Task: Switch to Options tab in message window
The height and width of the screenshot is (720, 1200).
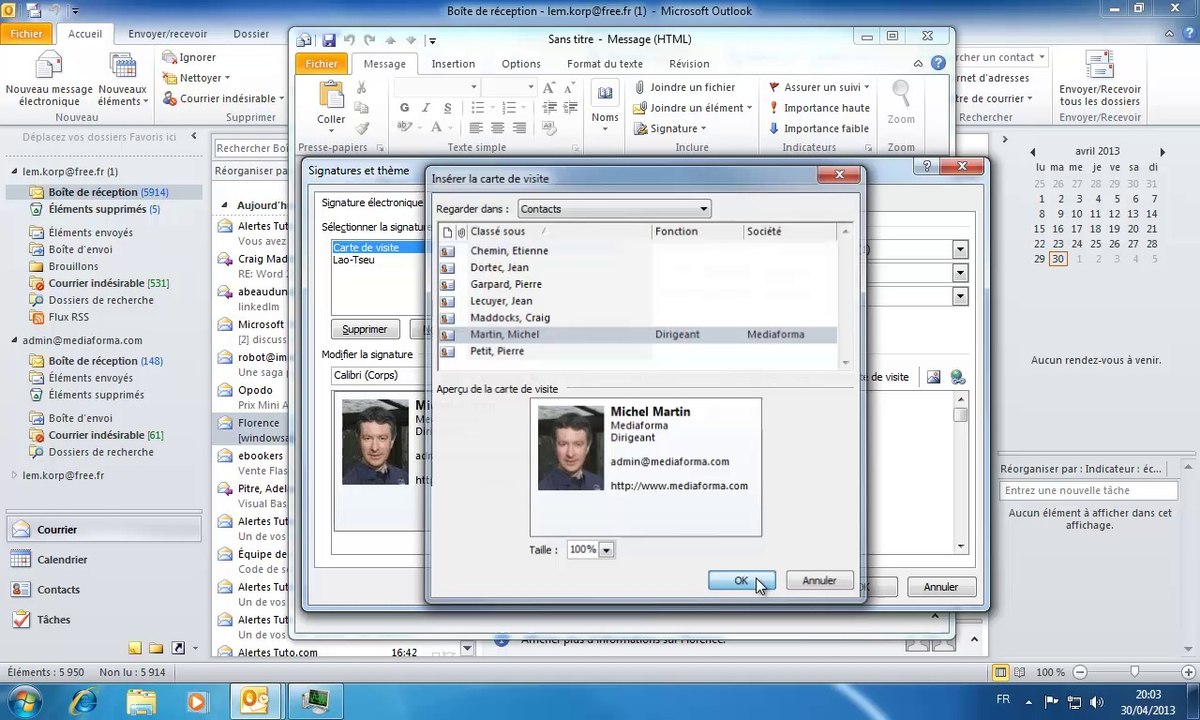Action: (x=521, y=64)
